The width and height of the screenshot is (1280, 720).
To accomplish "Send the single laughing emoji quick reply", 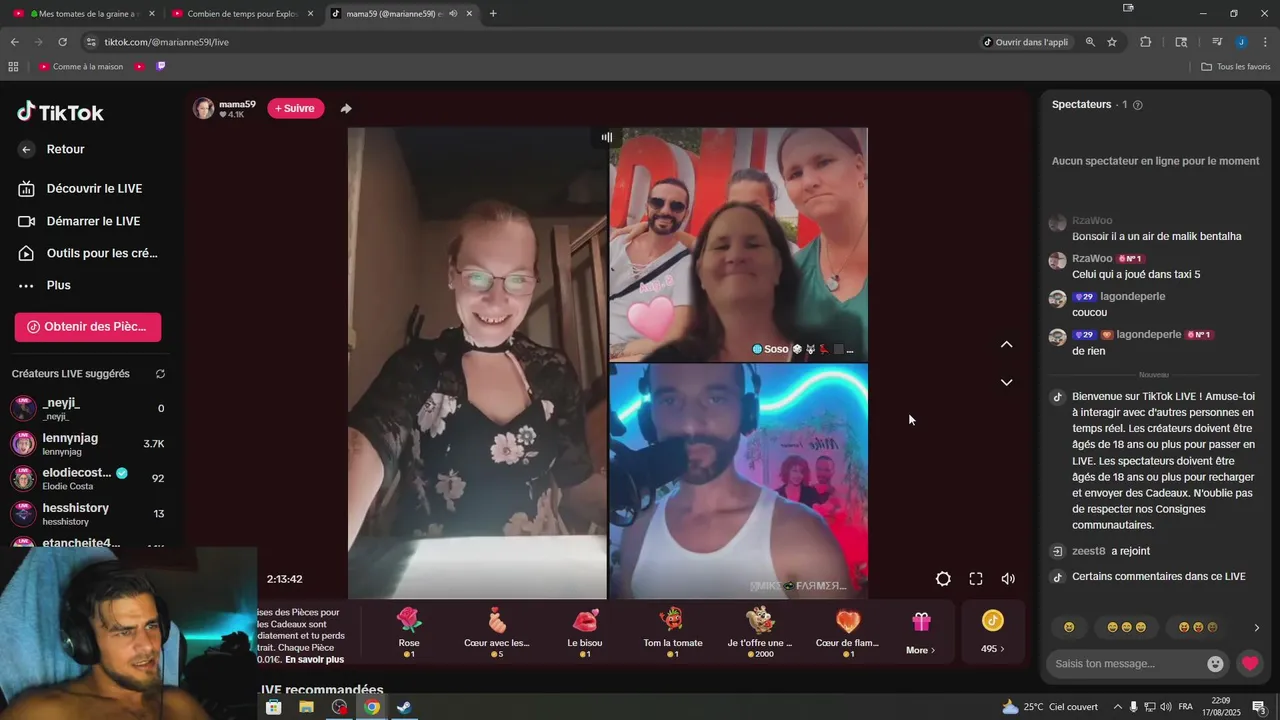I will tap(1069, 627).
